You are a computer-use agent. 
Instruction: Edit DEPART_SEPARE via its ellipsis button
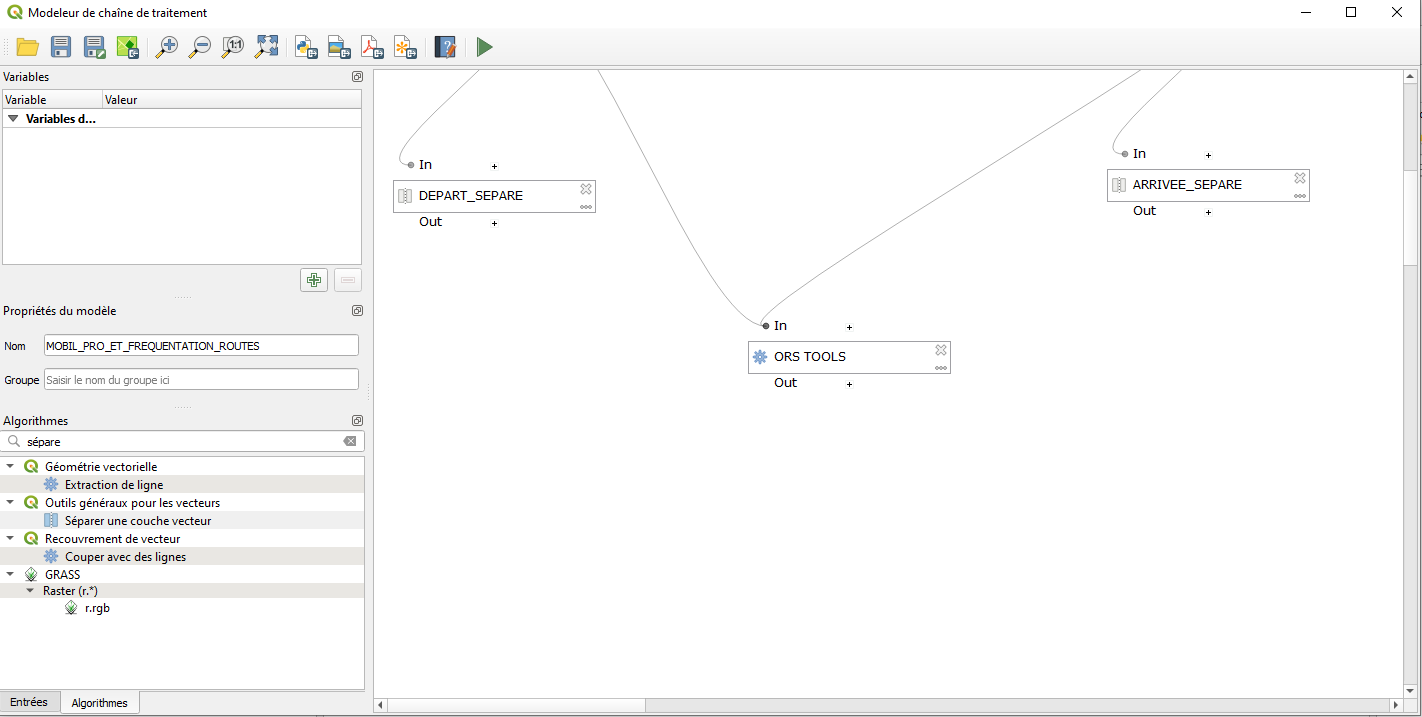(586, 207)
